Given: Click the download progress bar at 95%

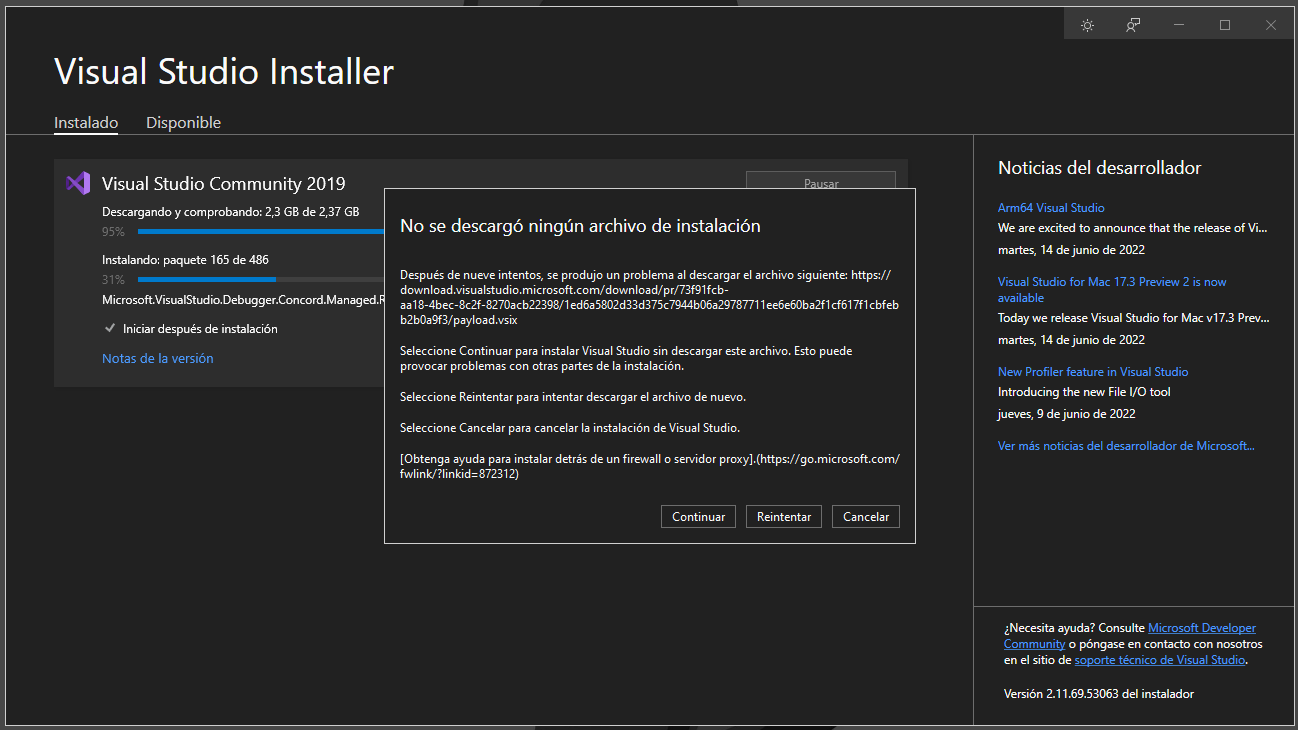Looking at the screenshot, I should coord(261,231).
